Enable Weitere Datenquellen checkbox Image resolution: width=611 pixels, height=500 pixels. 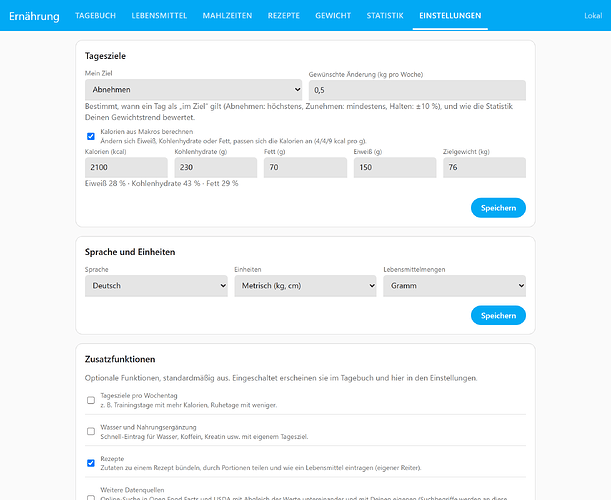(x=91, y=498)
